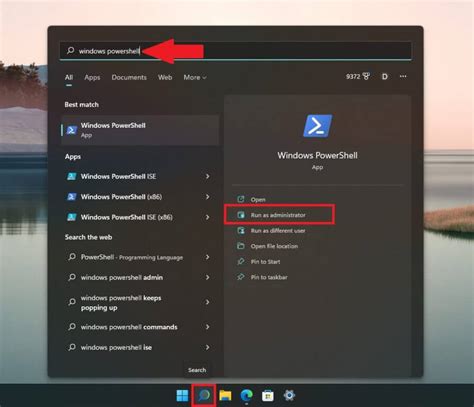The width and height of the screenshot is (474, 407).
Task: Click the Windows PowerShell best match icon
Action: pyautogui.click(x=72, y=130)
